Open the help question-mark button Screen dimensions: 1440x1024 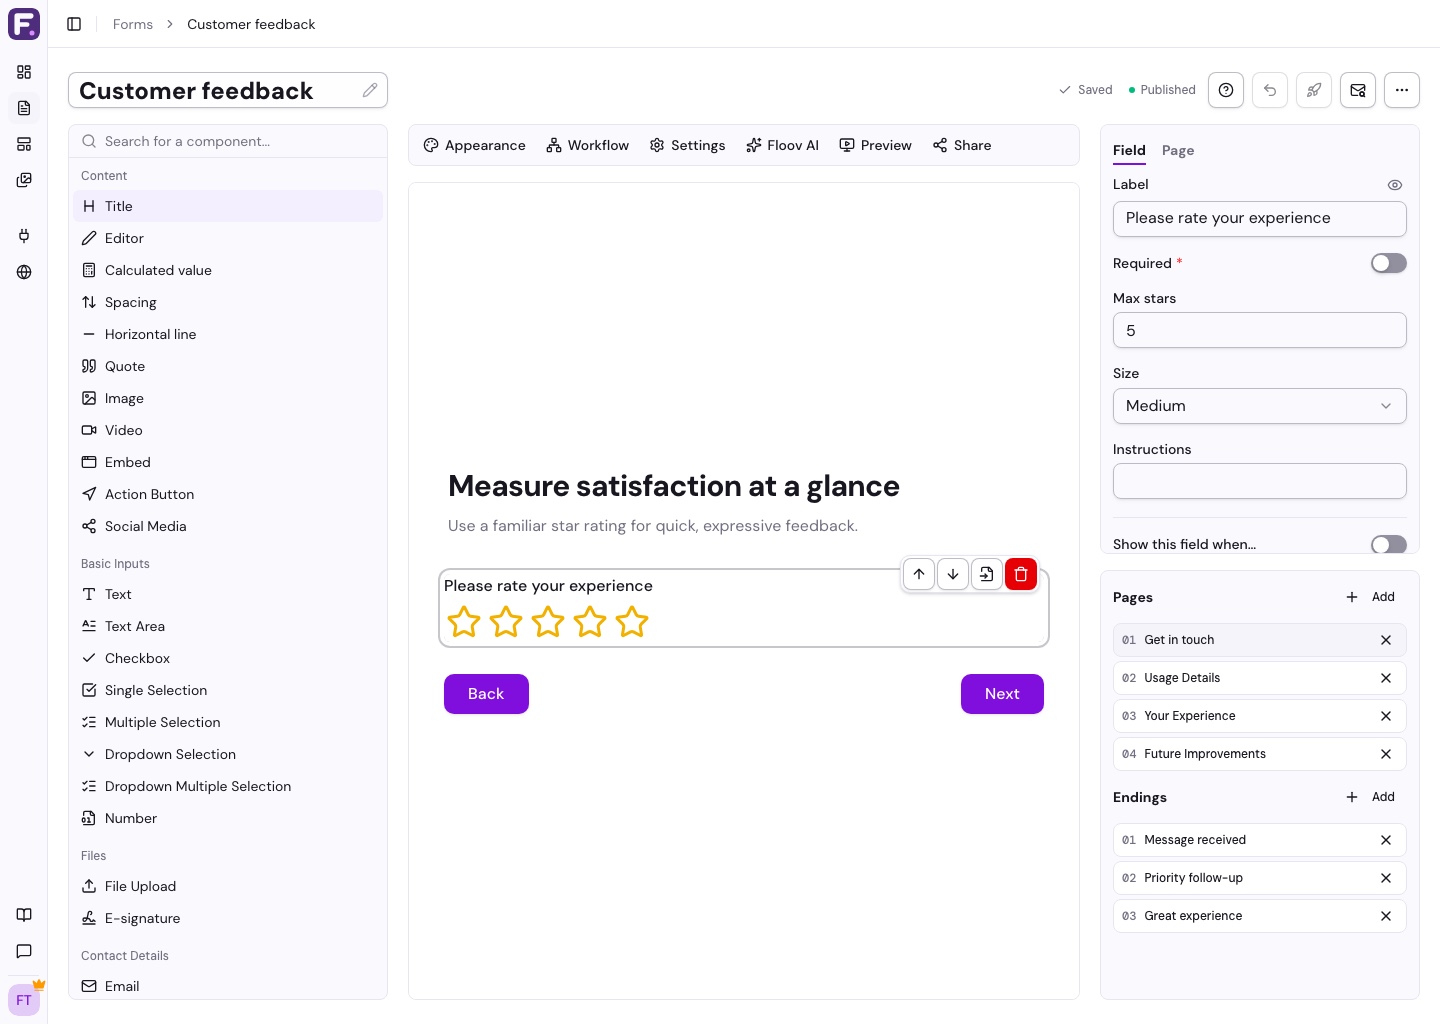click(1226, 90)
